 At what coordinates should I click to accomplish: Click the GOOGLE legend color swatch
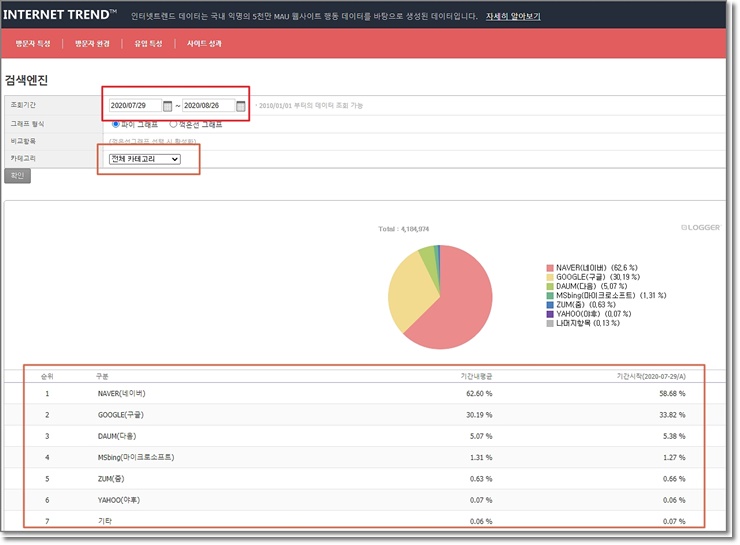tap(550, 277)
